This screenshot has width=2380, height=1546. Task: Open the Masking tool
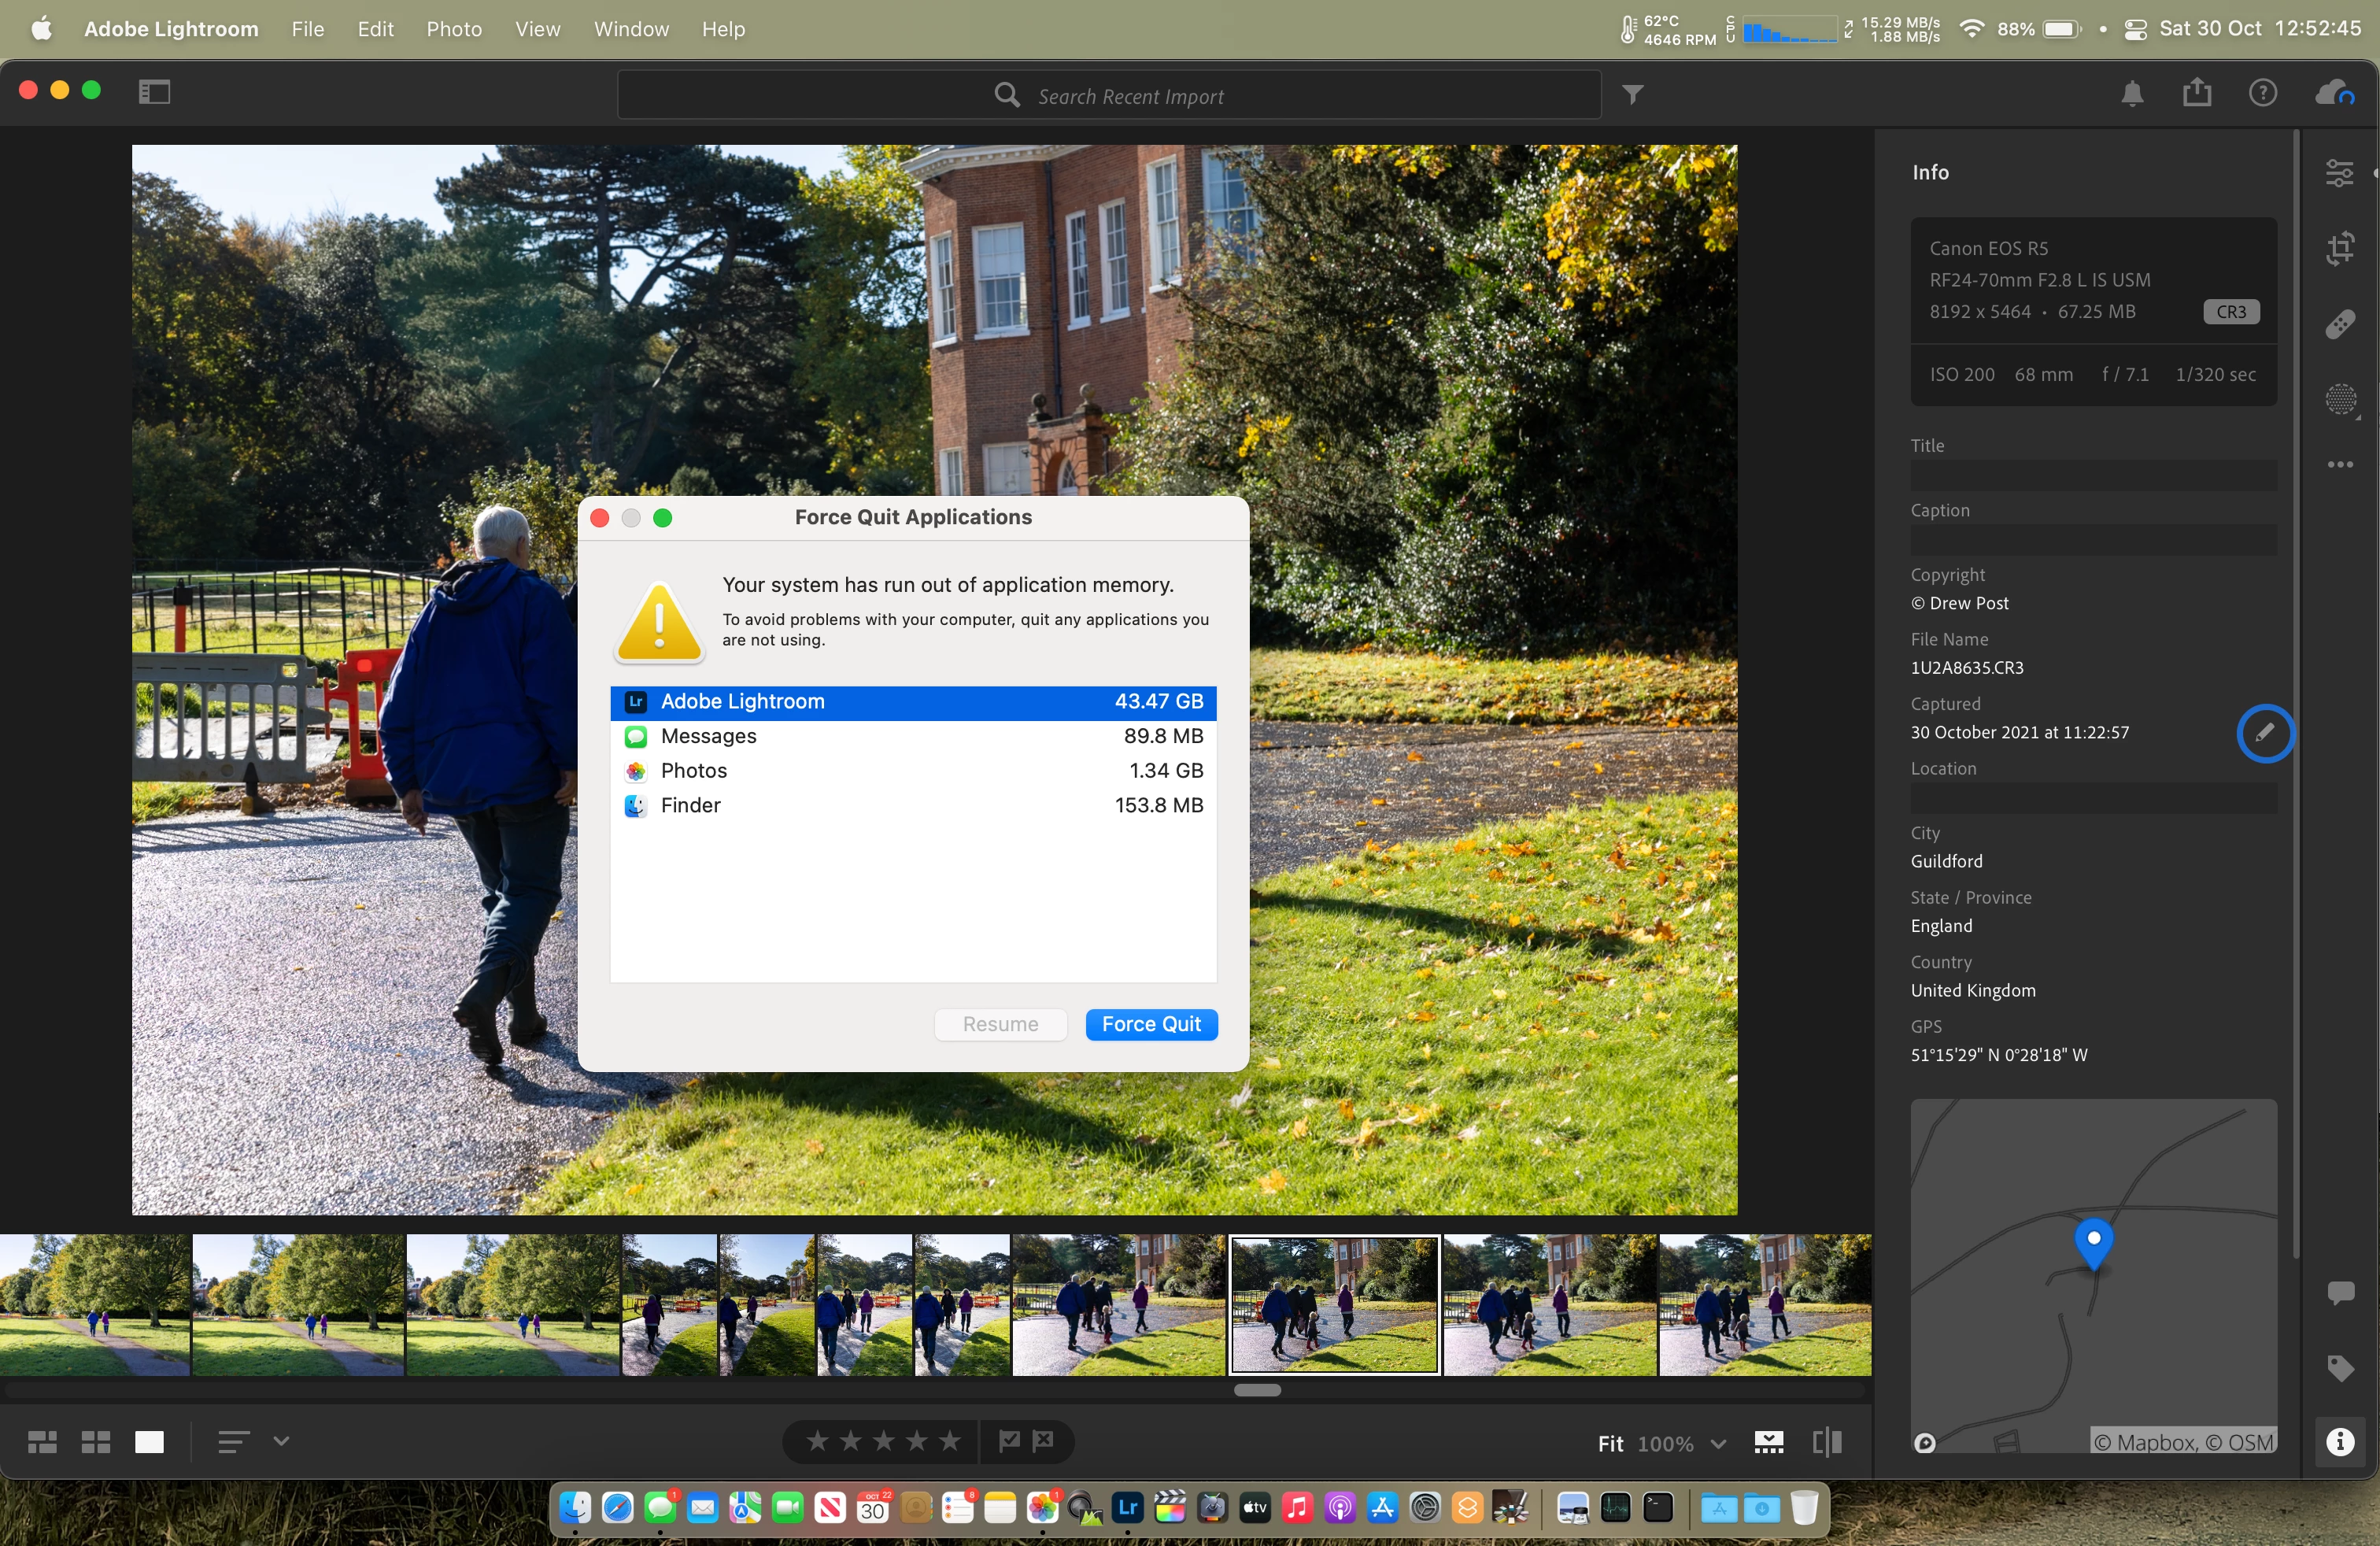[x=2339, y=400]
